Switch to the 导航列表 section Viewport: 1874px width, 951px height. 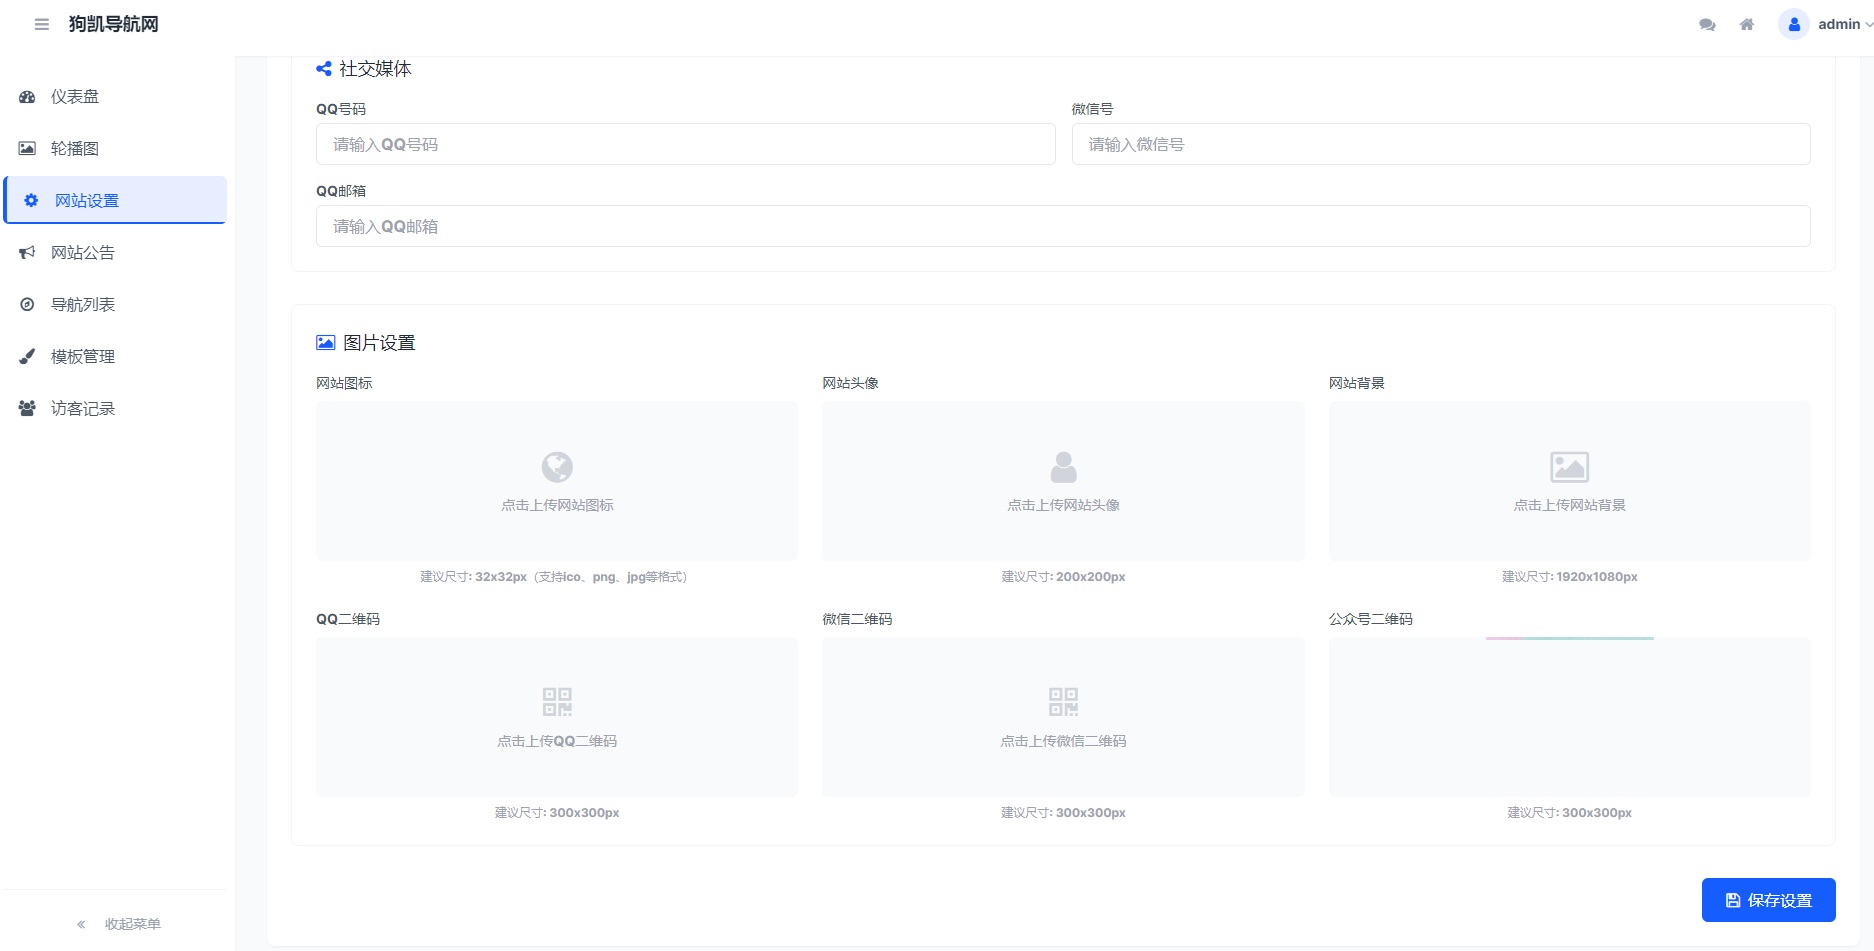(84, 304)
